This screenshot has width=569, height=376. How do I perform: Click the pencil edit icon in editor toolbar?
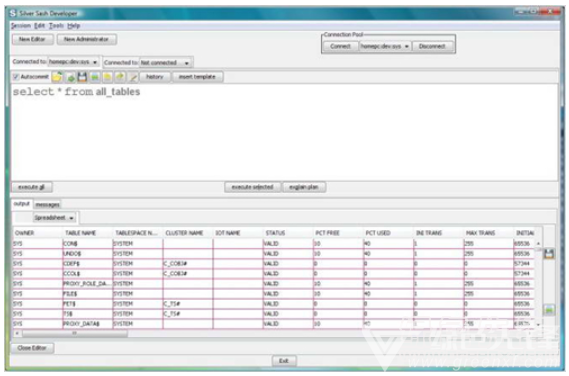pyautogui.click(x=133, y=77)
